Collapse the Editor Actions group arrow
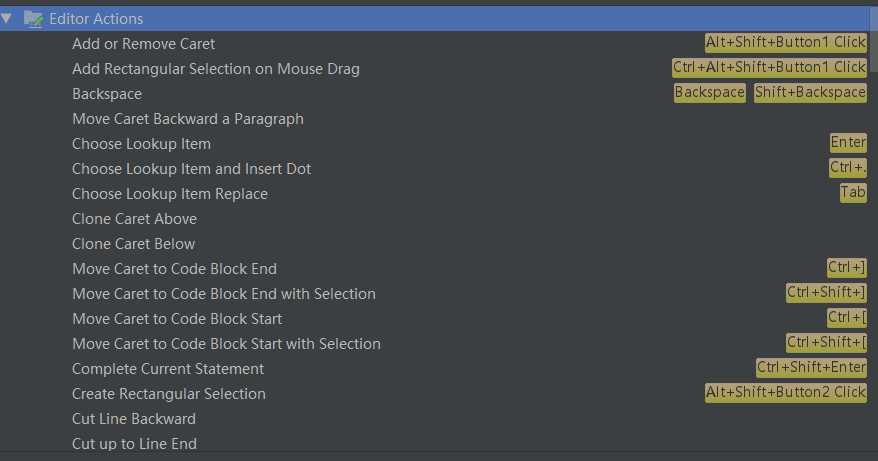This screenshot has height=461, width=878. 6,18
